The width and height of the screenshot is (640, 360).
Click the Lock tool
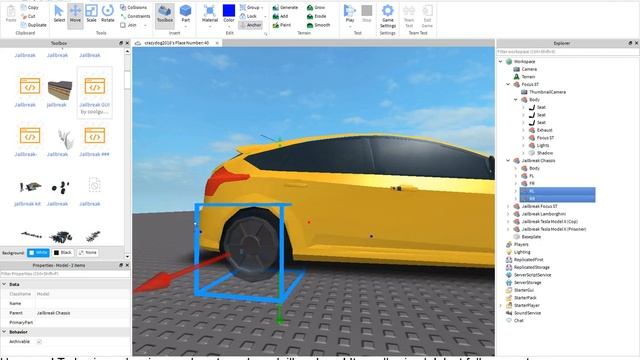[249, 16]
